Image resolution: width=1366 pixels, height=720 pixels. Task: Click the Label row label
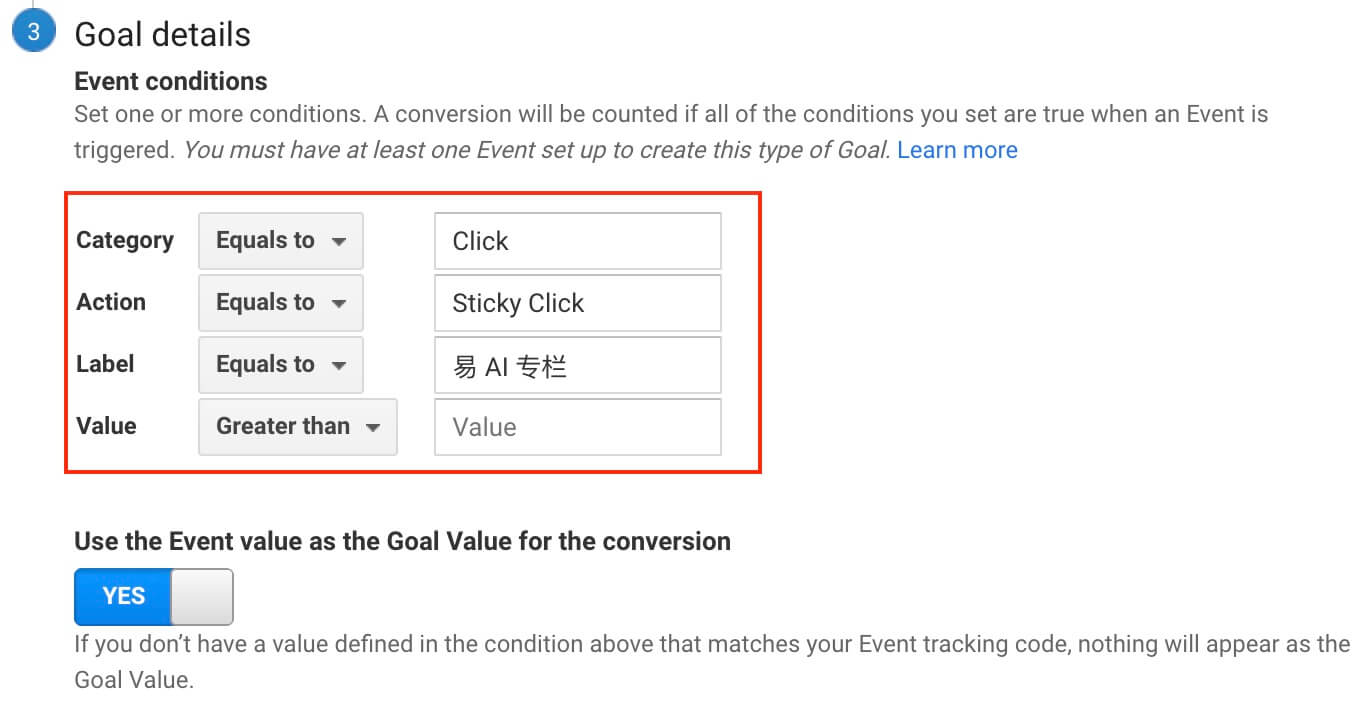click(x=105, y=364)
